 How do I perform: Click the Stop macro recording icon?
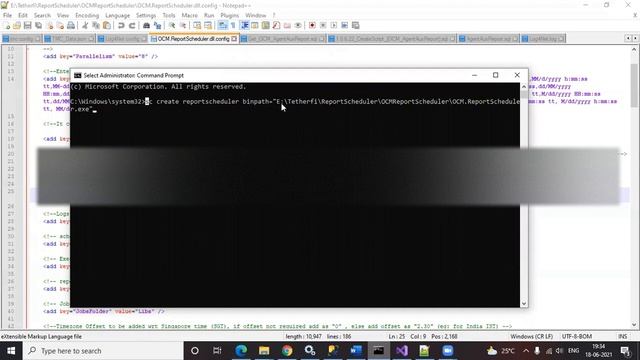tap(323, 25)
